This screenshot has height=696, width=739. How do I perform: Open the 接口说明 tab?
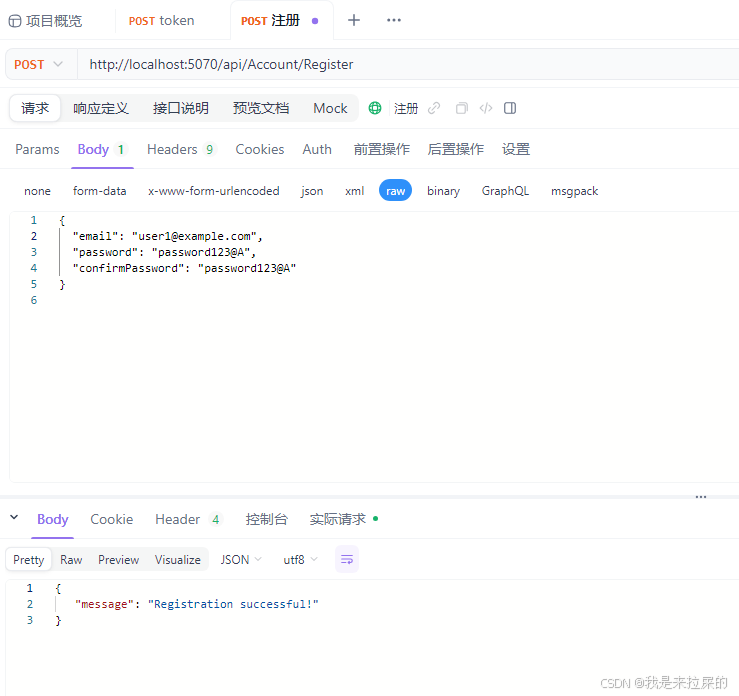click(181, 108)
